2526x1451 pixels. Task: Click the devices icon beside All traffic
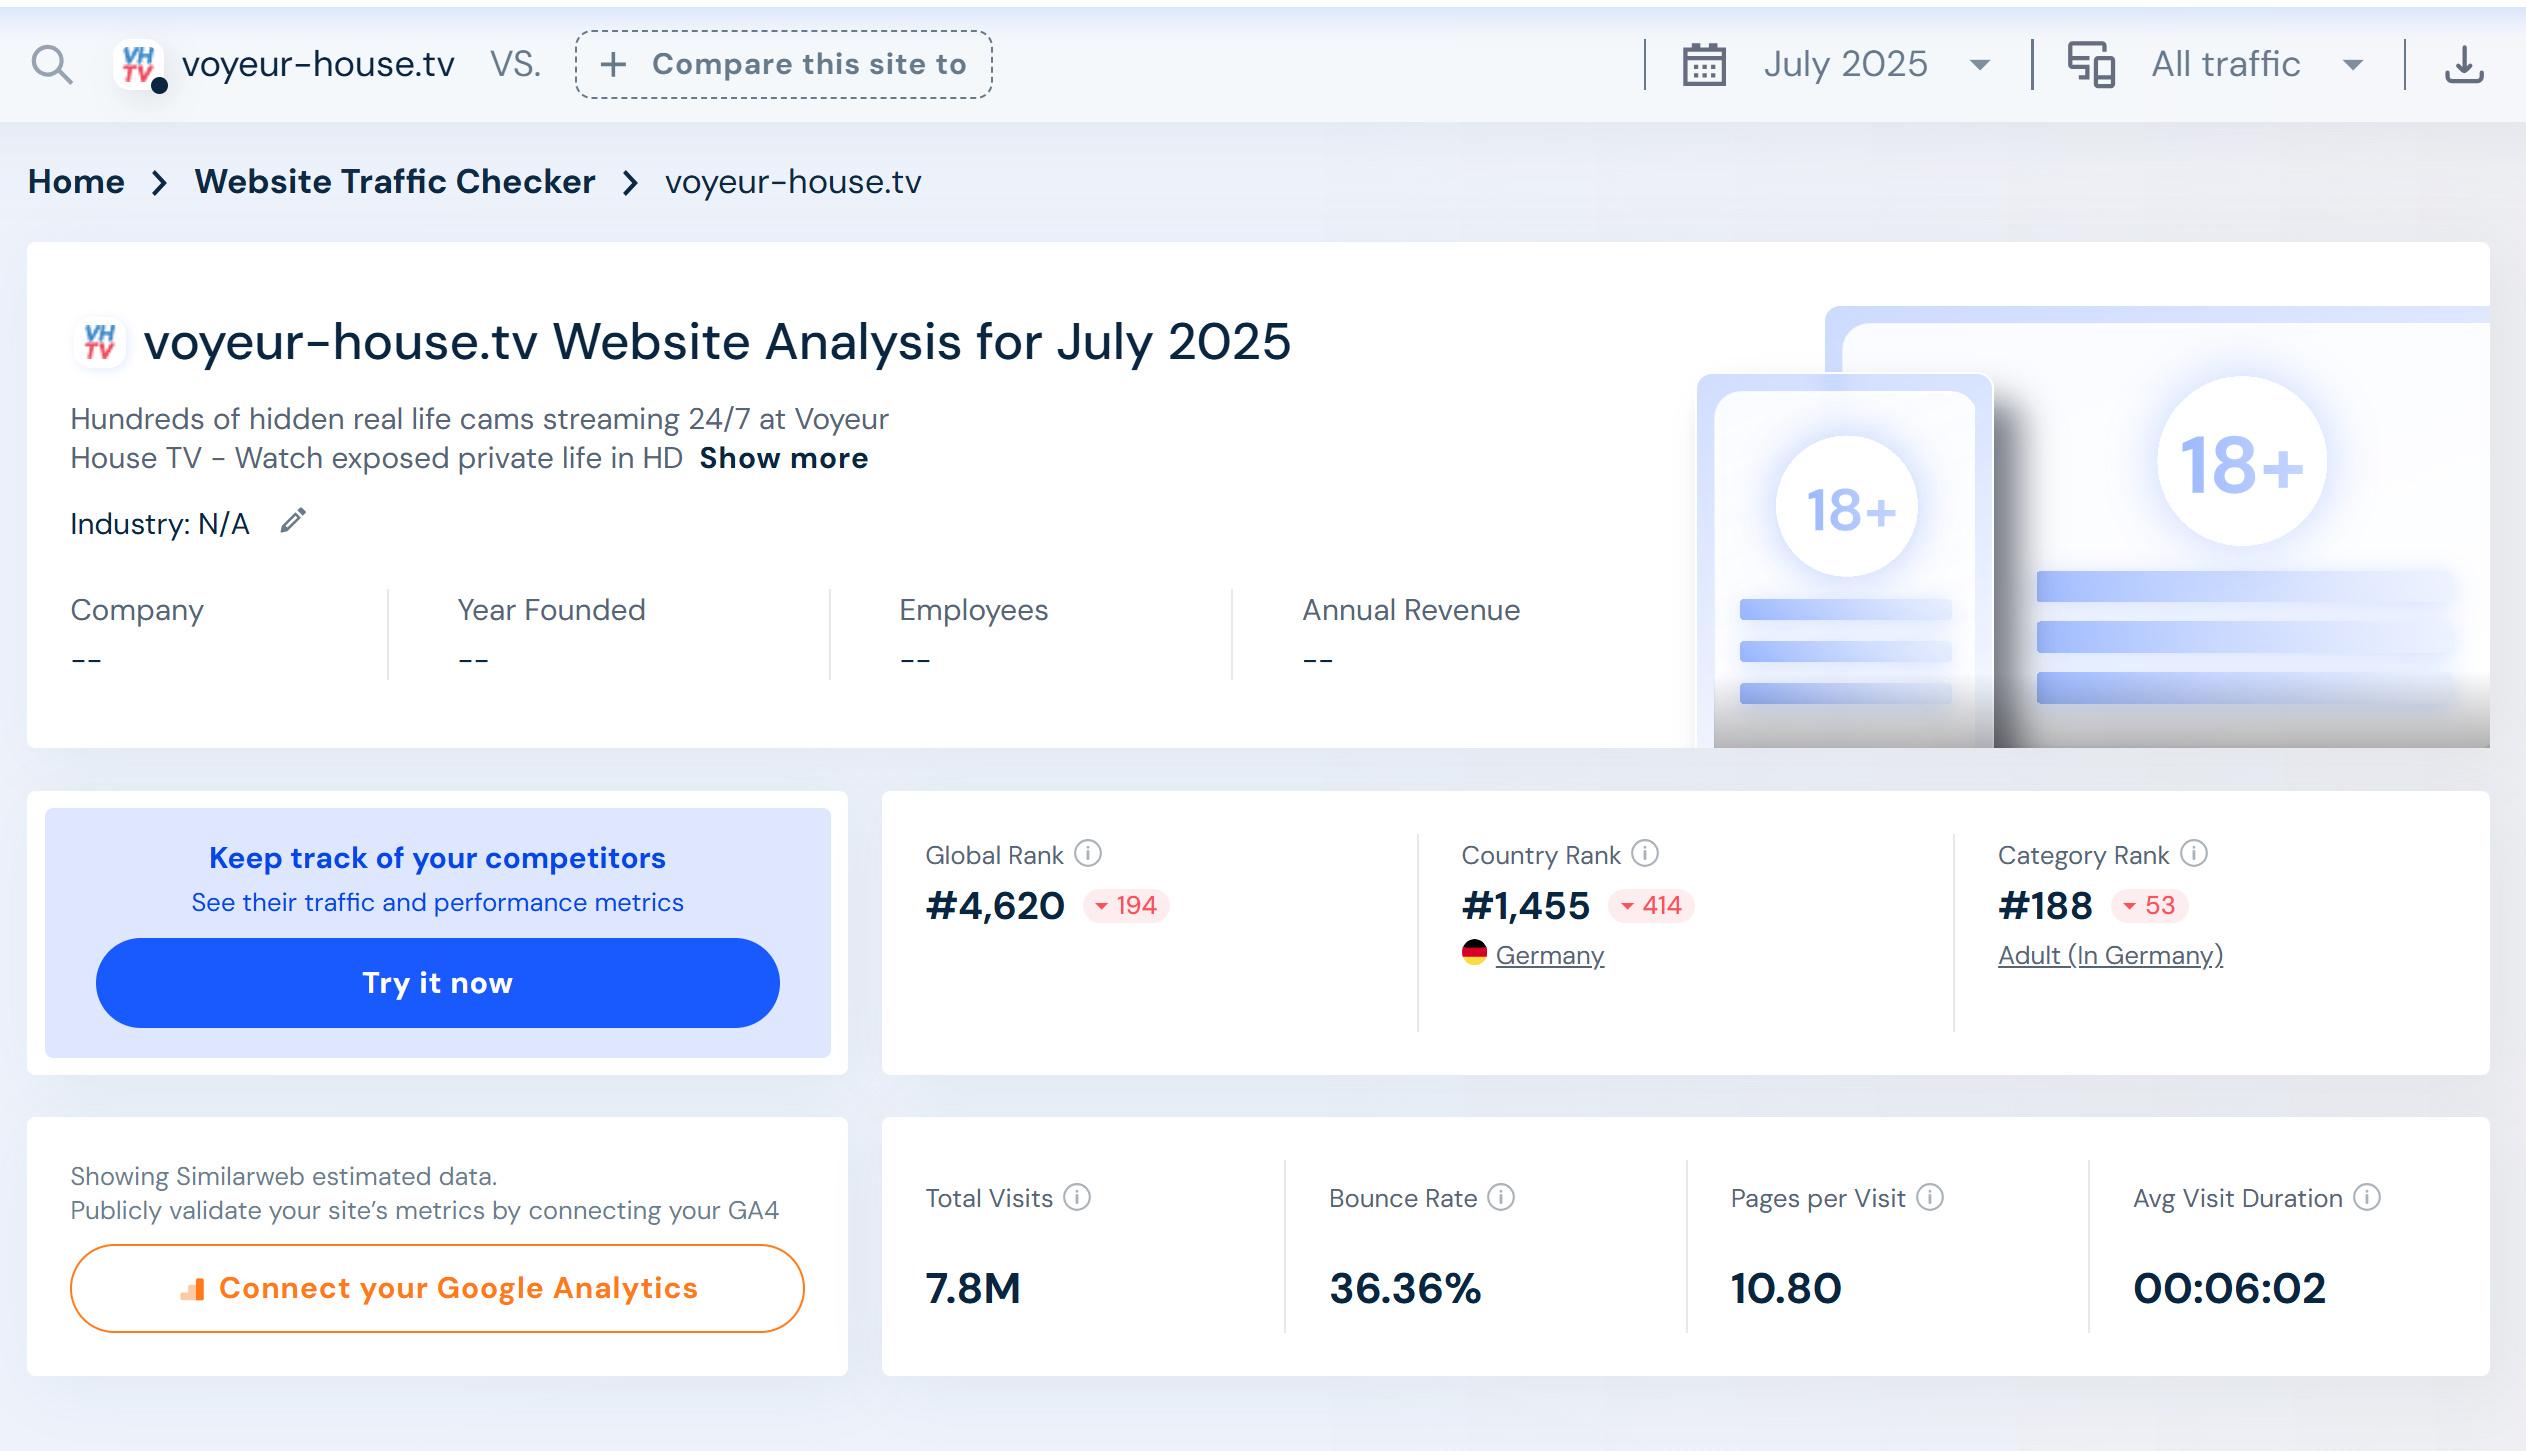(2091, 65)
